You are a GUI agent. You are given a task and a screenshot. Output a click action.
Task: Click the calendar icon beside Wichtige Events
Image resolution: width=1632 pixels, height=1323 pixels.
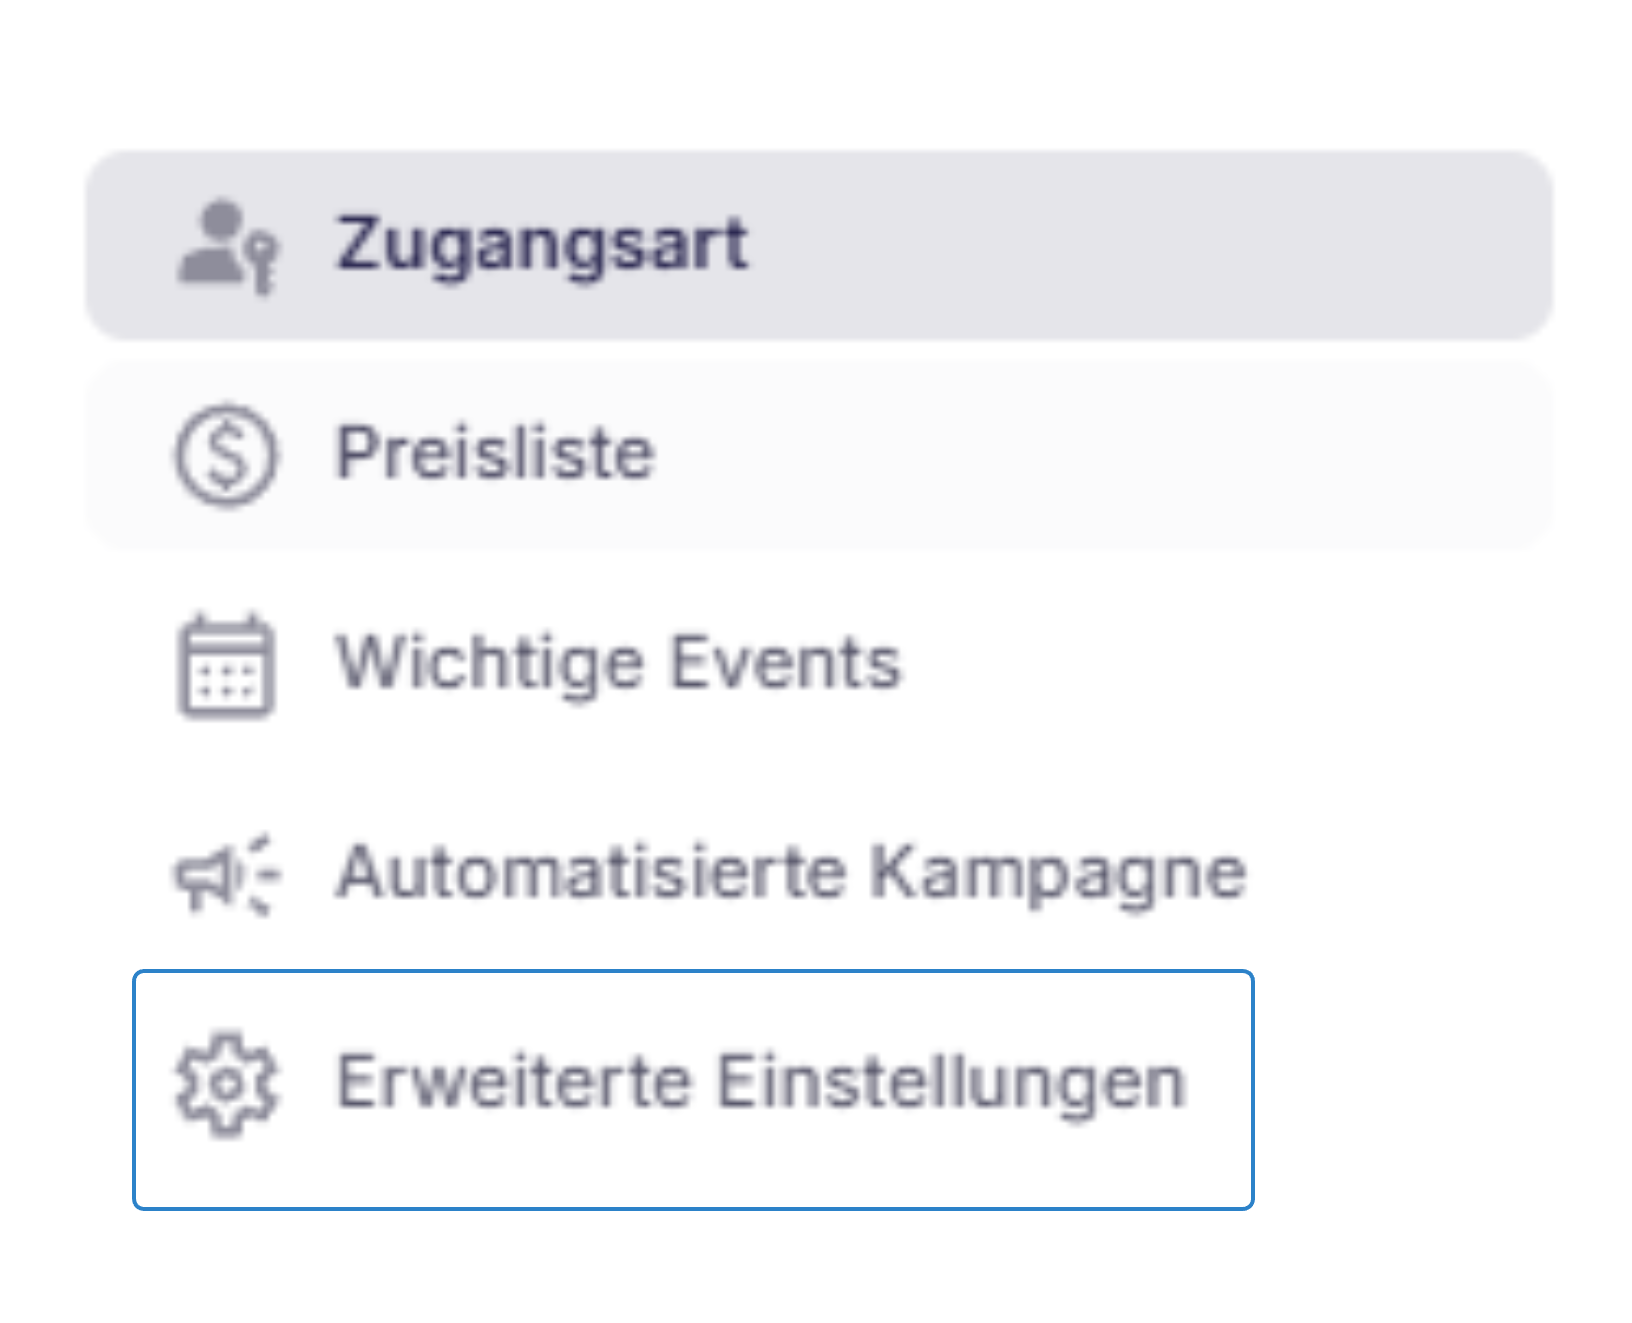tap(225, 665)
